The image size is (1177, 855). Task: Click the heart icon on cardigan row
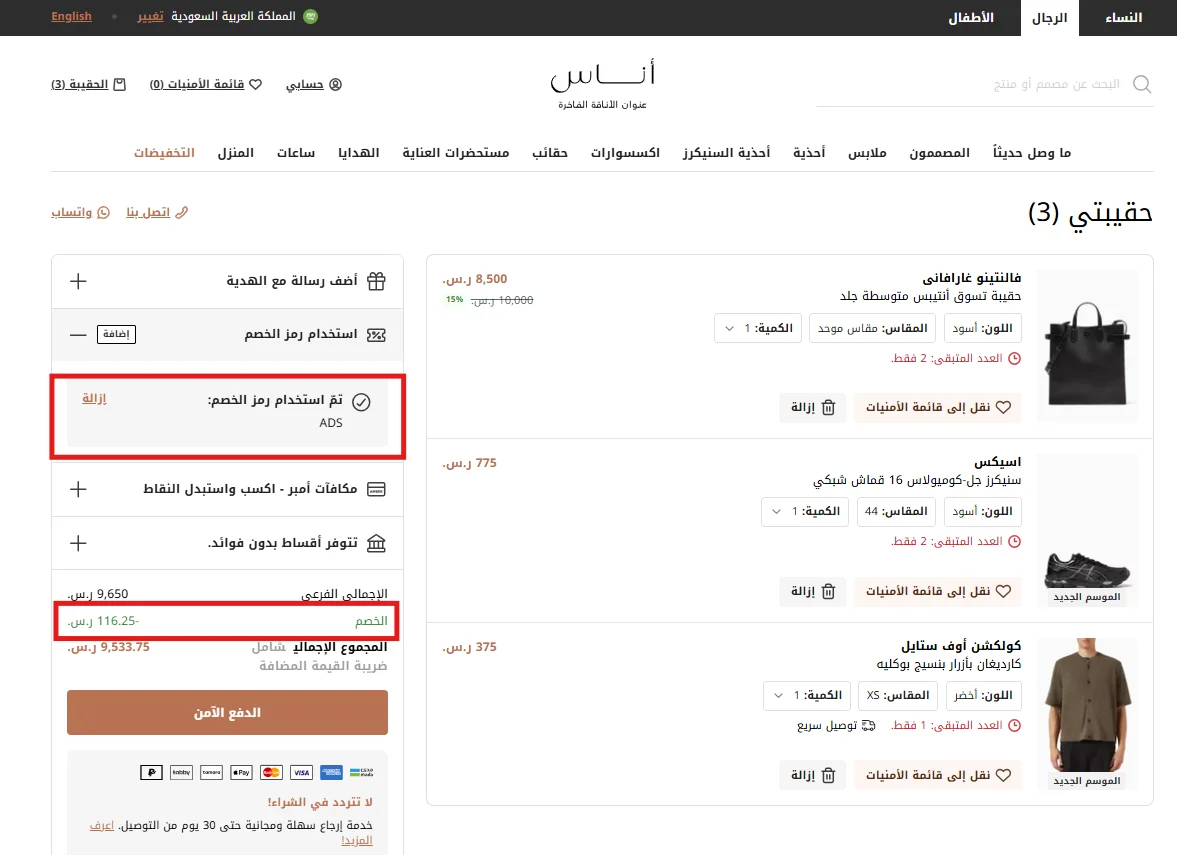pyautogui.click(x=1004, y=775)
